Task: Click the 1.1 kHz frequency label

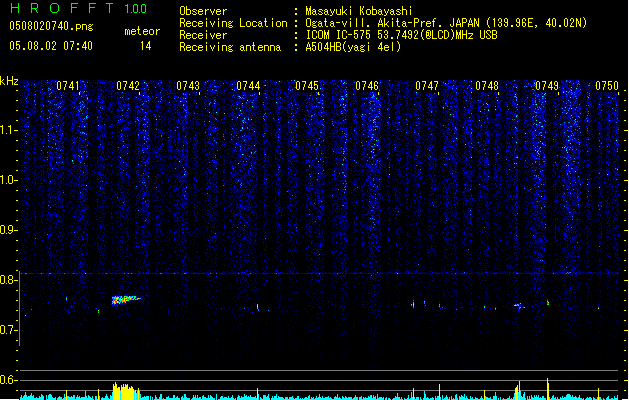Action: [x=8, y=130]
